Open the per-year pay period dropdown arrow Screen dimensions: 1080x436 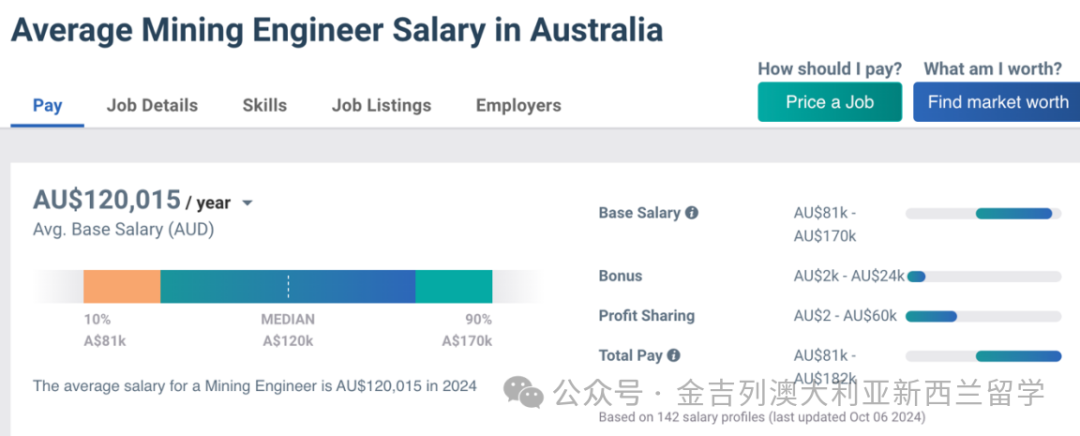point(247,203)
